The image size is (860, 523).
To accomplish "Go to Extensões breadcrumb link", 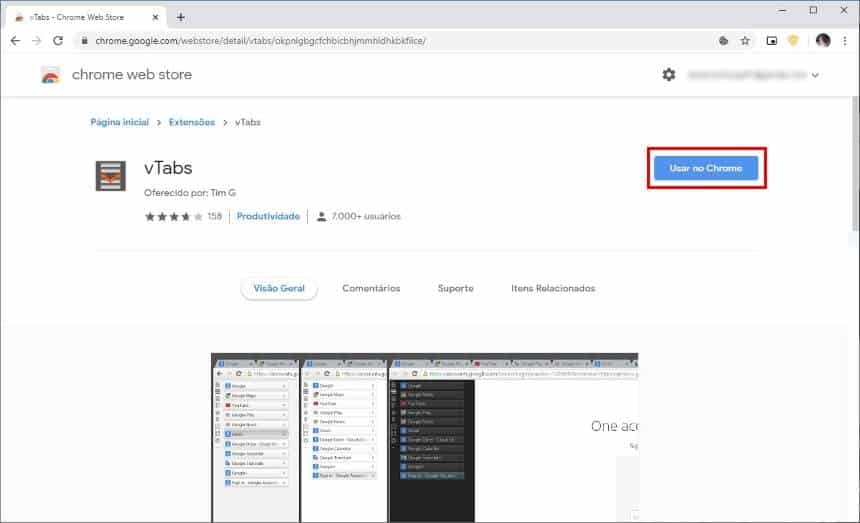I will coord(192,122).
